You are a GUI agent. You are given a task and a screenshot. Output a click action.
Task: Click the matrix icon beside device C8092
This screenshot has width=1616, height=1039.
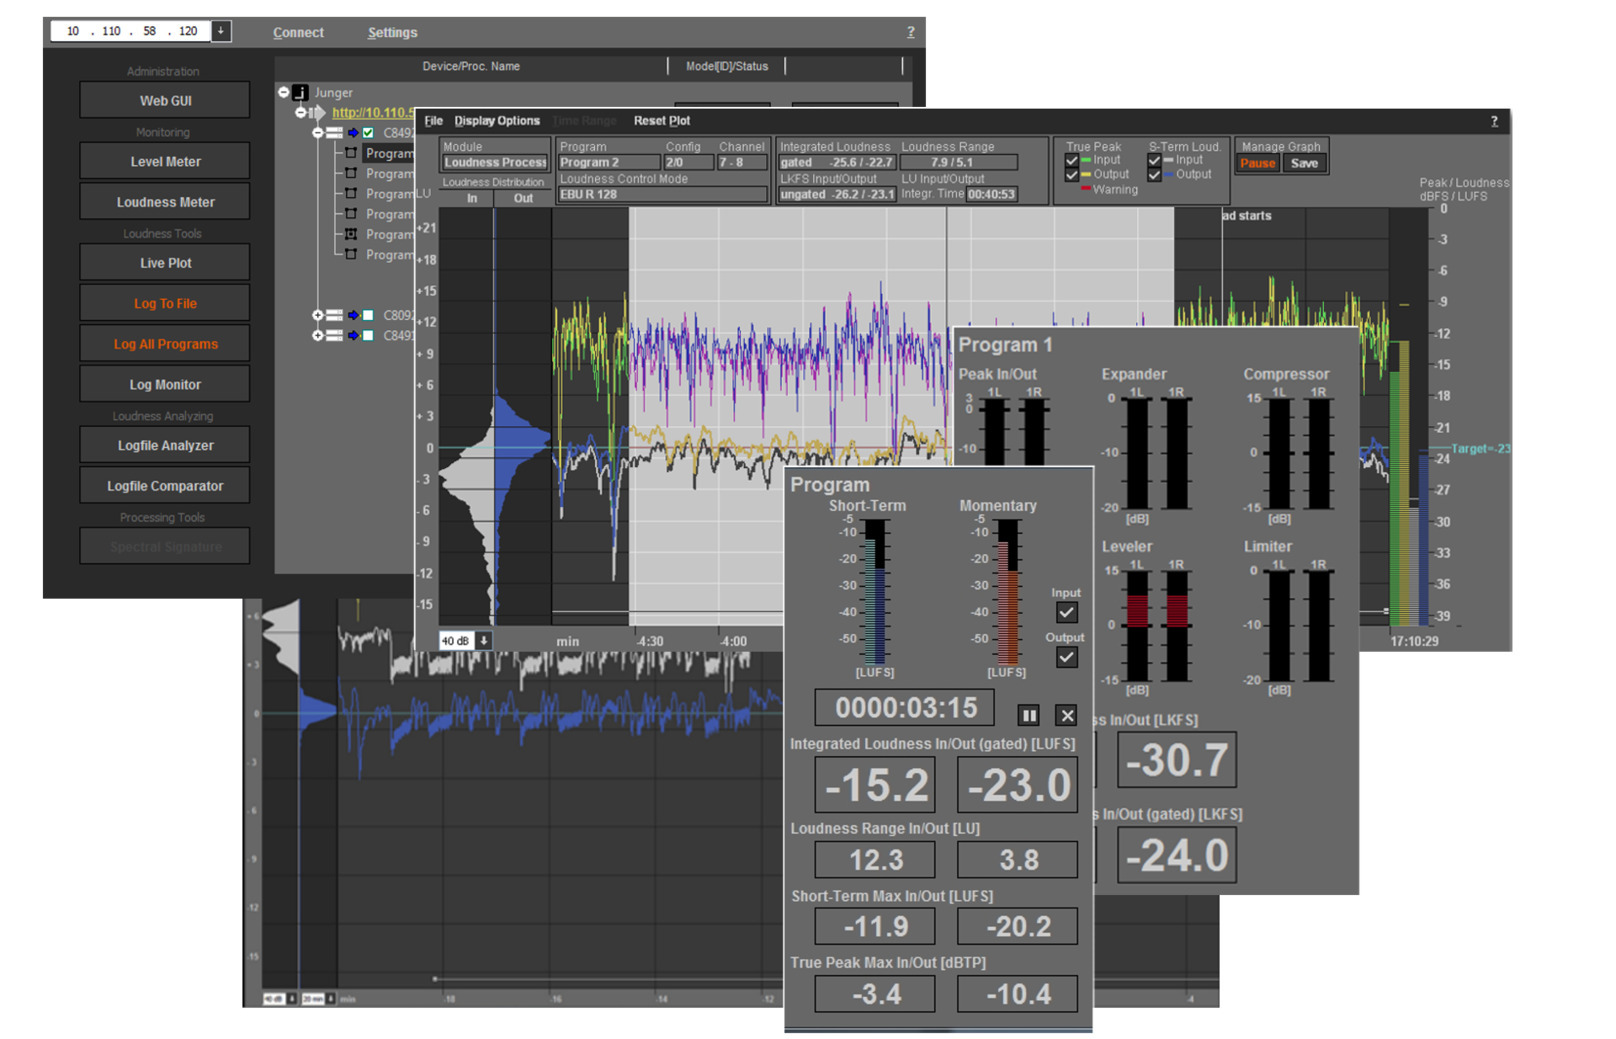334,315
